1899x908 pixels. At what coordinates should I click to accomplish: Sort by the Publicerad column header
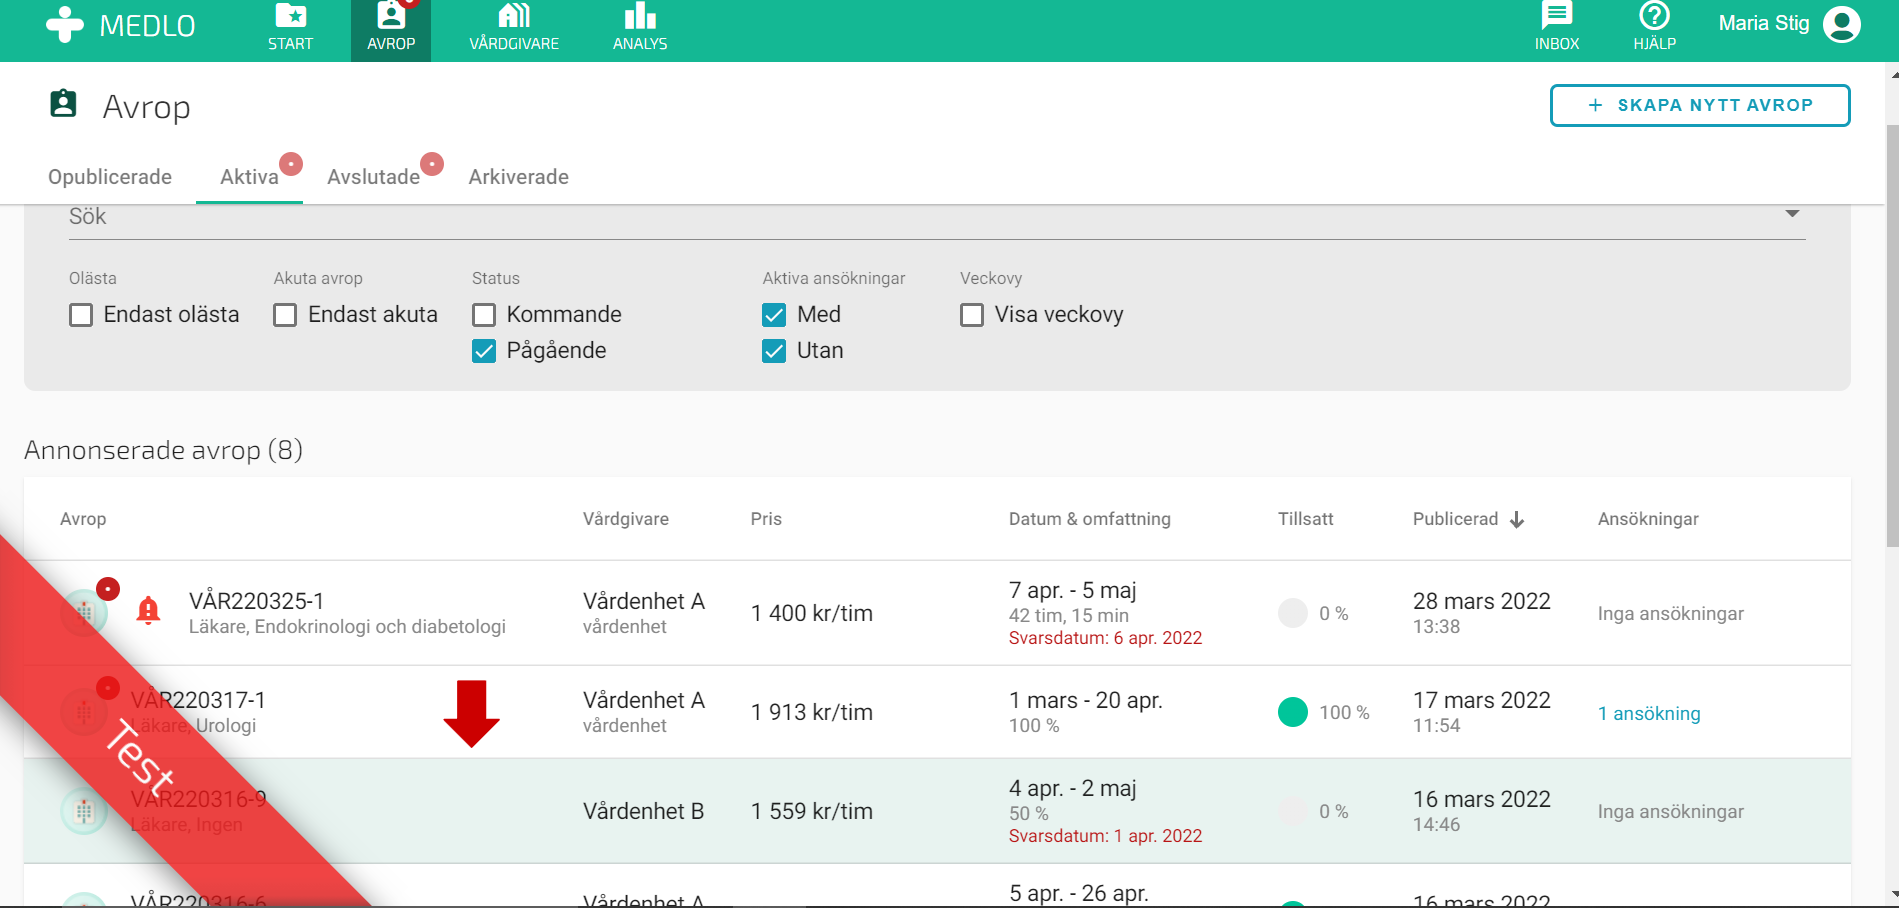coord(1455,519)
